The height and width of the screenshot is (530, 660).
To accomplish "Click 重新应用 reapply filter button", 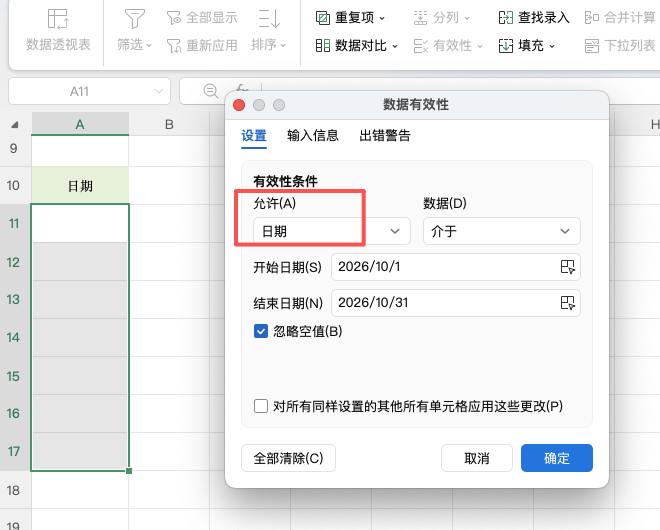I will 202,45.
